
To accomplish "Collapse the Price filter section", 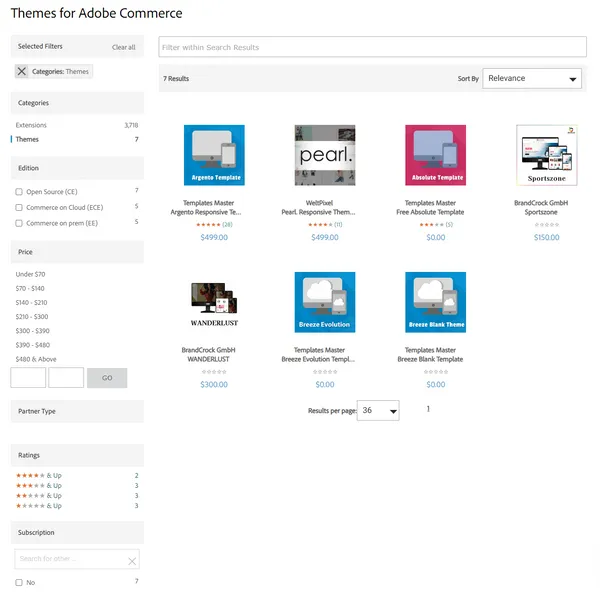I will click(x=77, y=252).
